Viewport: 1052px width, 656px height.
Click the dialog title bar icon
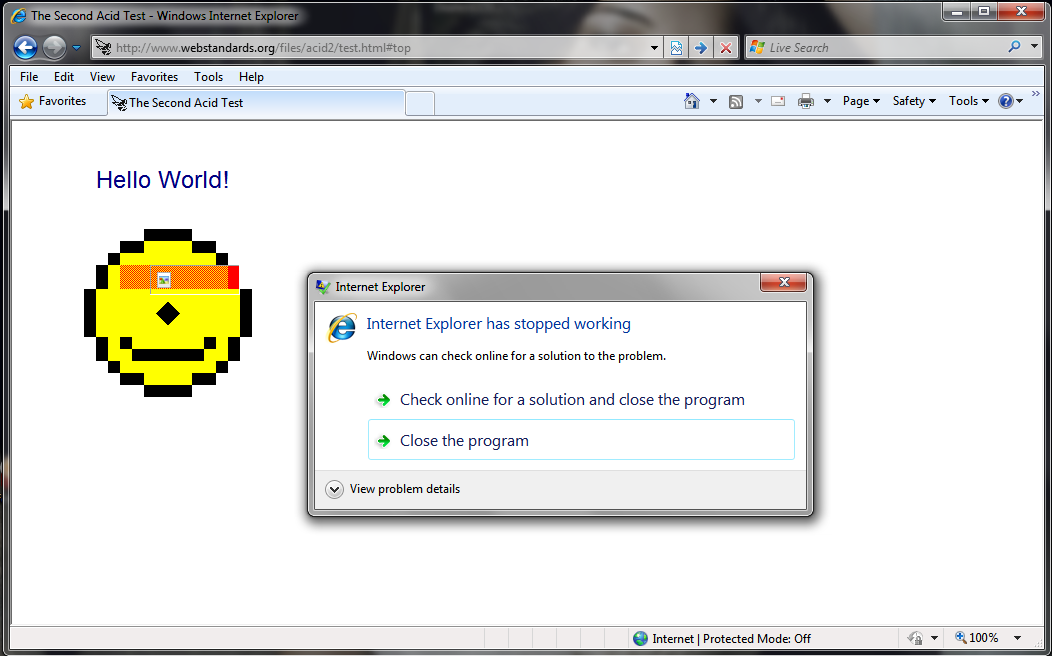pos(323,287)
